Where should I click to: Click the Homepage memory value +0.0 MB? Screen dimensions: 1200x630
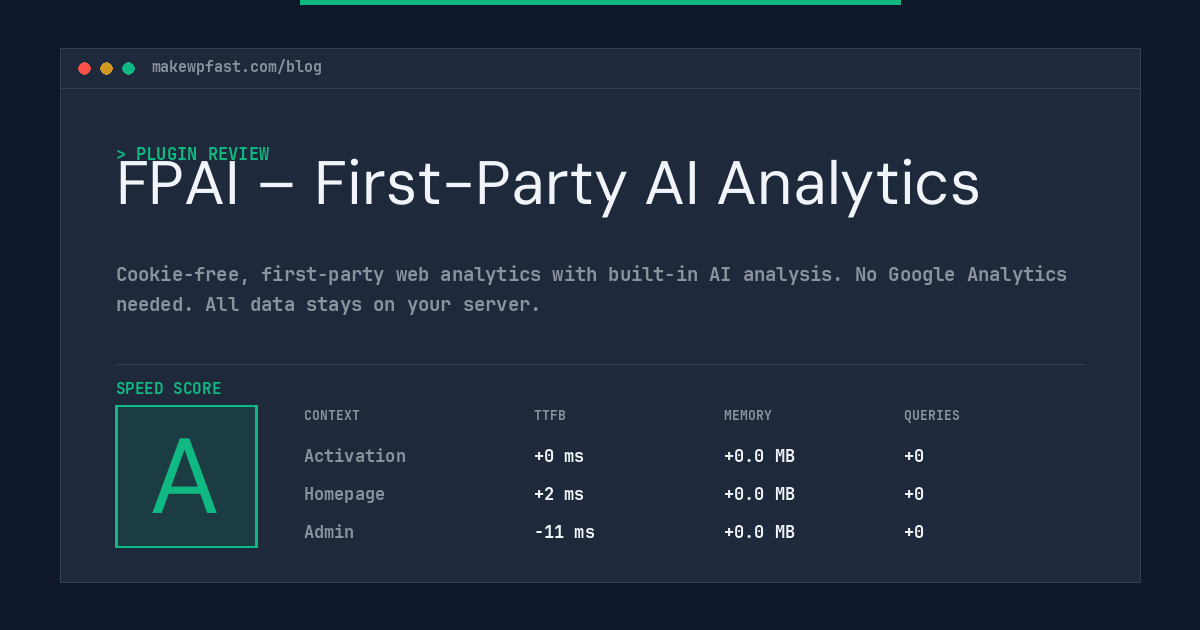coord(760,494)
